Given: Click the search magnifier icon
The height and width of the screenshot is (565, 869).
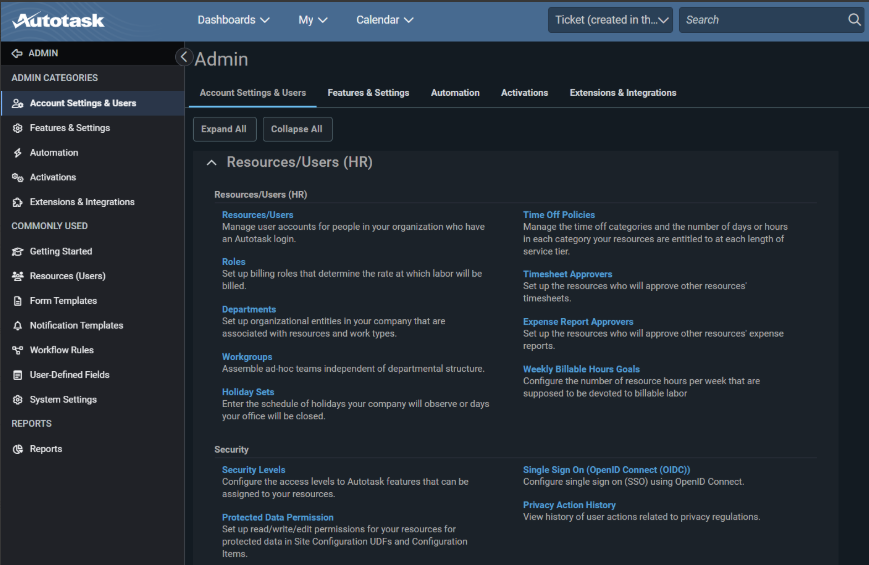Looking at the screenshot, I should tap(854, 20).
